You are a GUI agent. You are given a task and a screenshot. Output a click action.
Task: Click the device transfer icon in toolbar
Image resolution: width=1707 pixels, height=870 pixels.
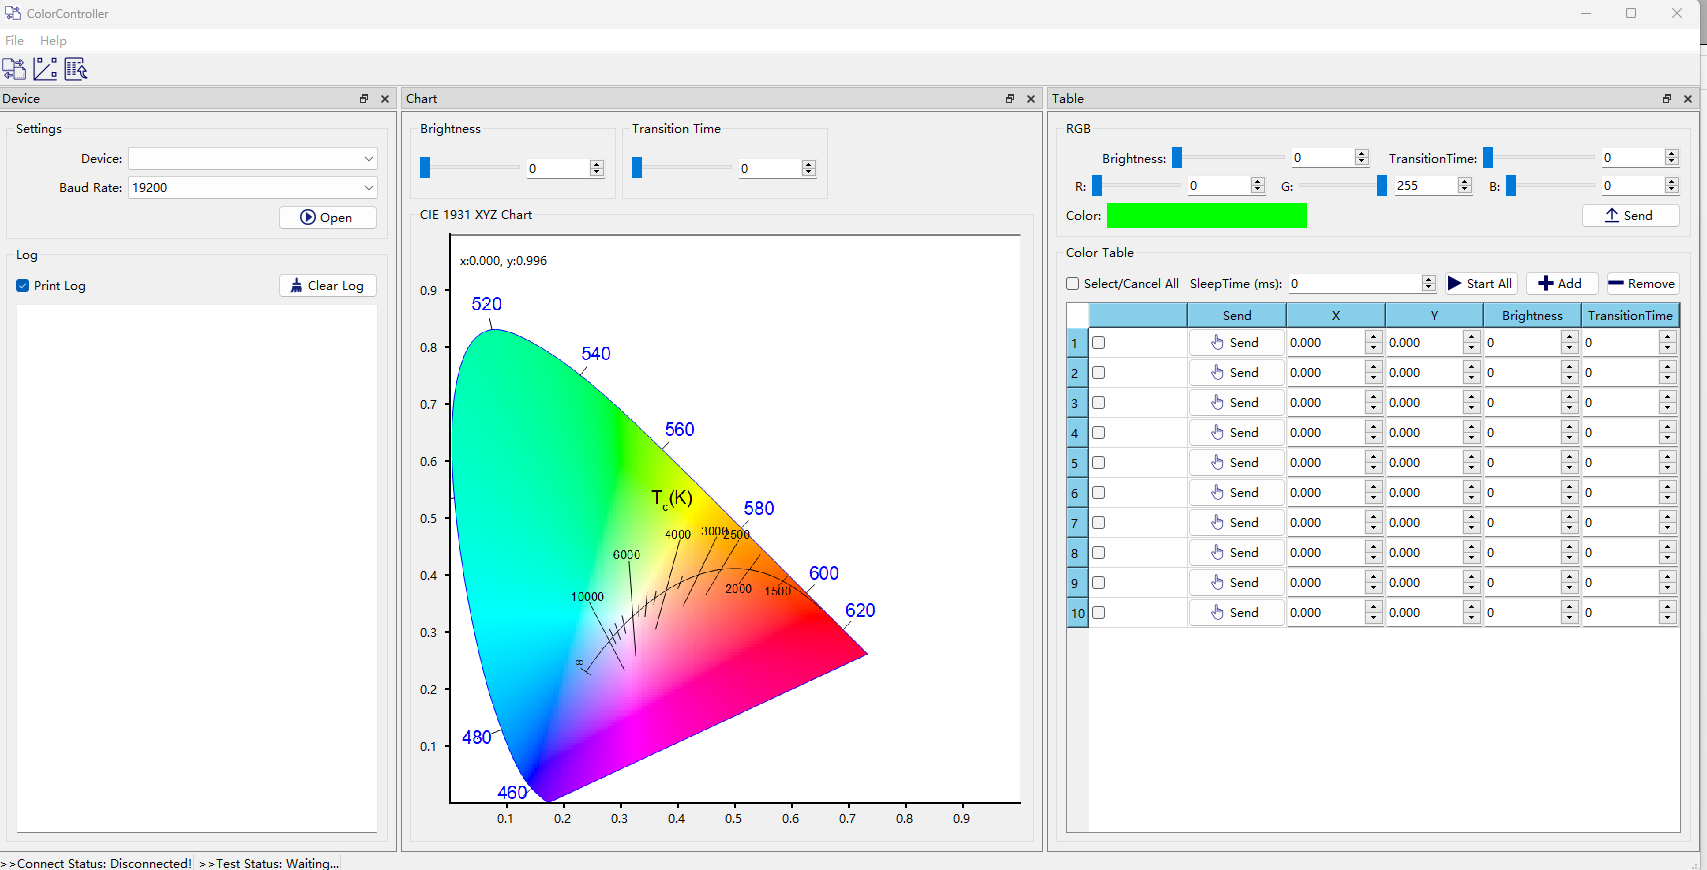pos(14,69)
